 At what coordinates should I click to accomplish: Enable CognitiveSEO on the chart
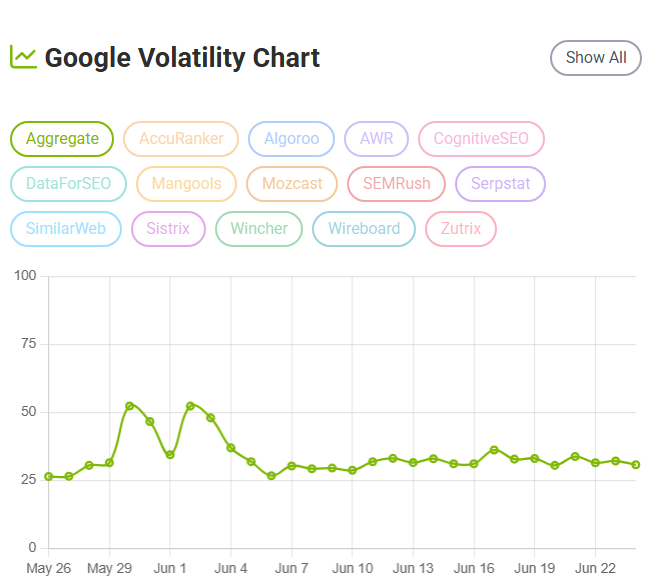pos(481,139)
